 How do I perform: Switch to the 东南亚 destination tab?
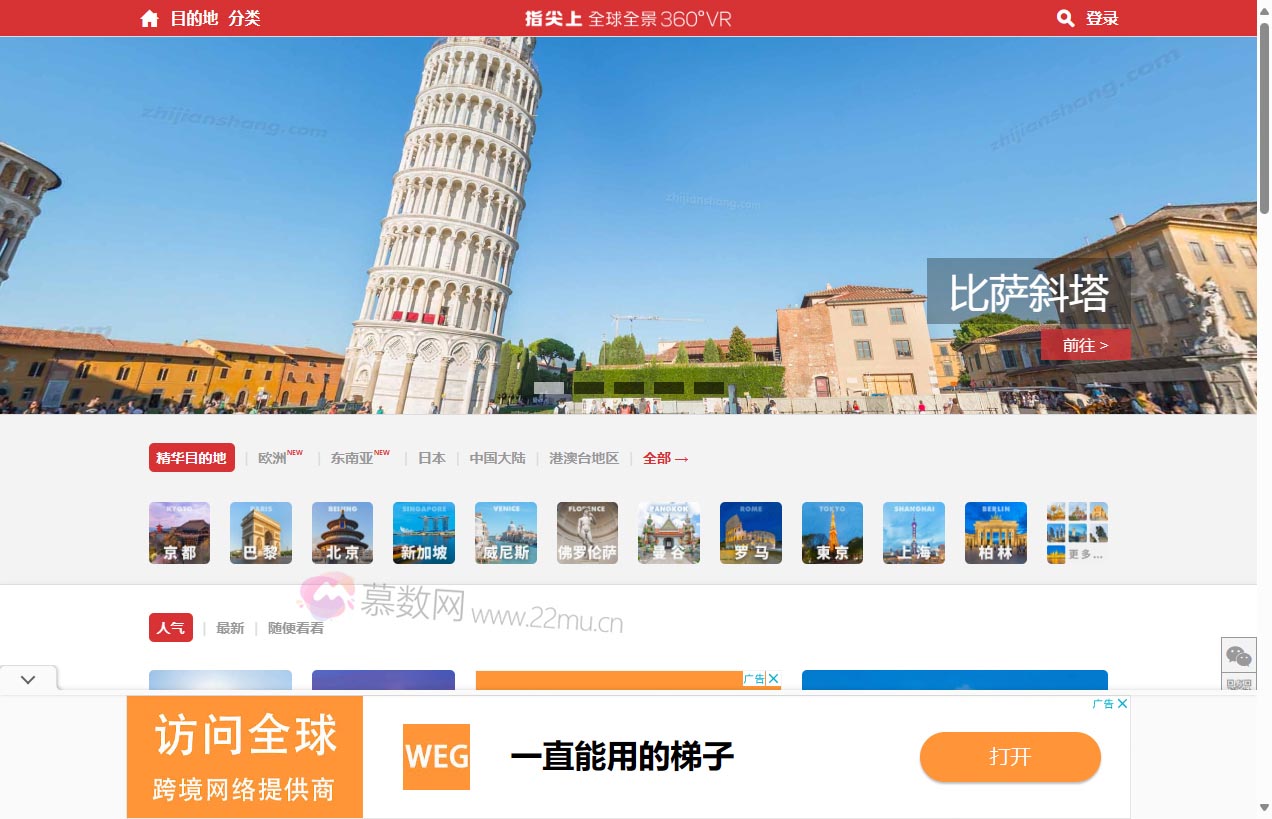pos(352,458)
